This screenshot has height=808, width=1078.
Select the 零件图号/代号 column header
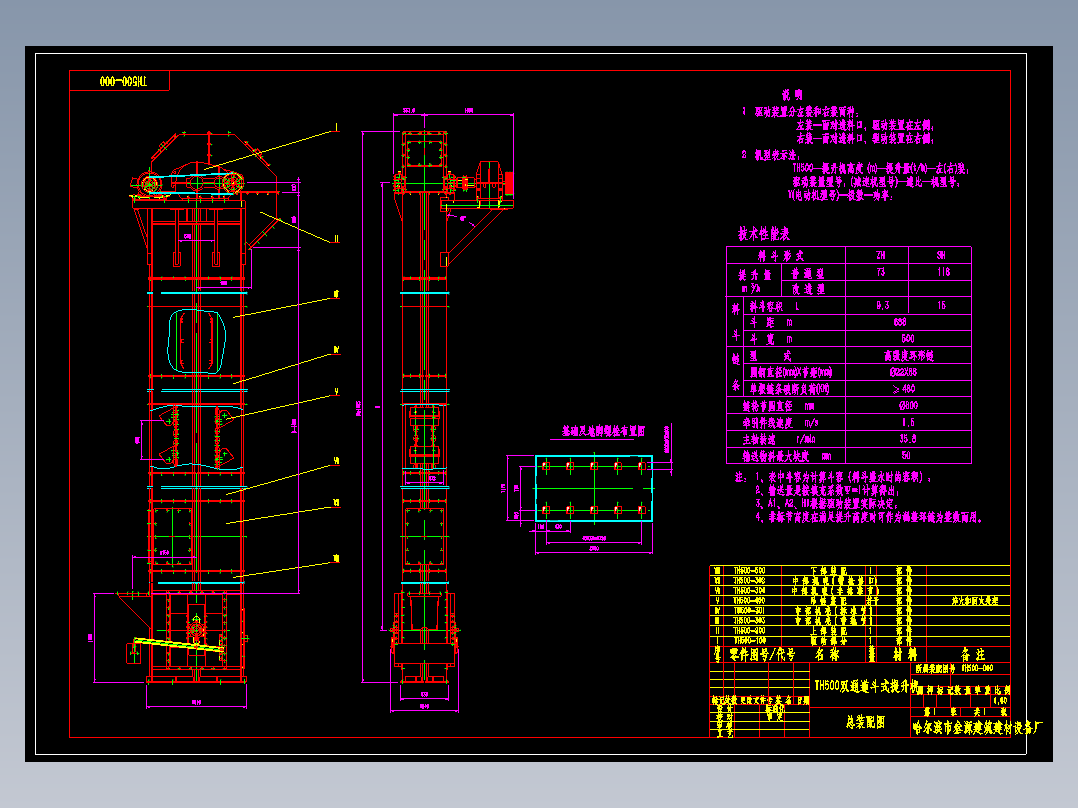click(x=762, y=655)
